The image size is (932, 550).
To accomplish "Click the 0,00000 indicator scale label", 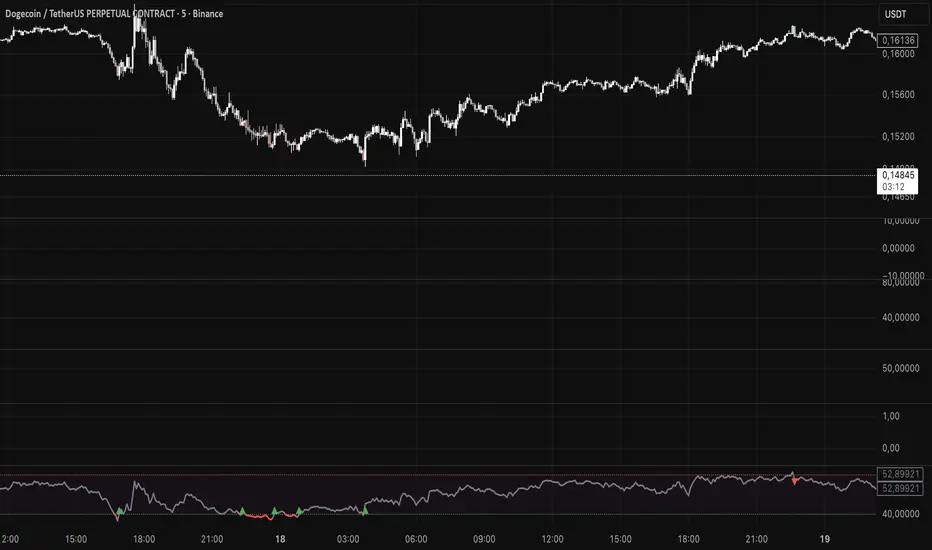I will tap(898, 248).
